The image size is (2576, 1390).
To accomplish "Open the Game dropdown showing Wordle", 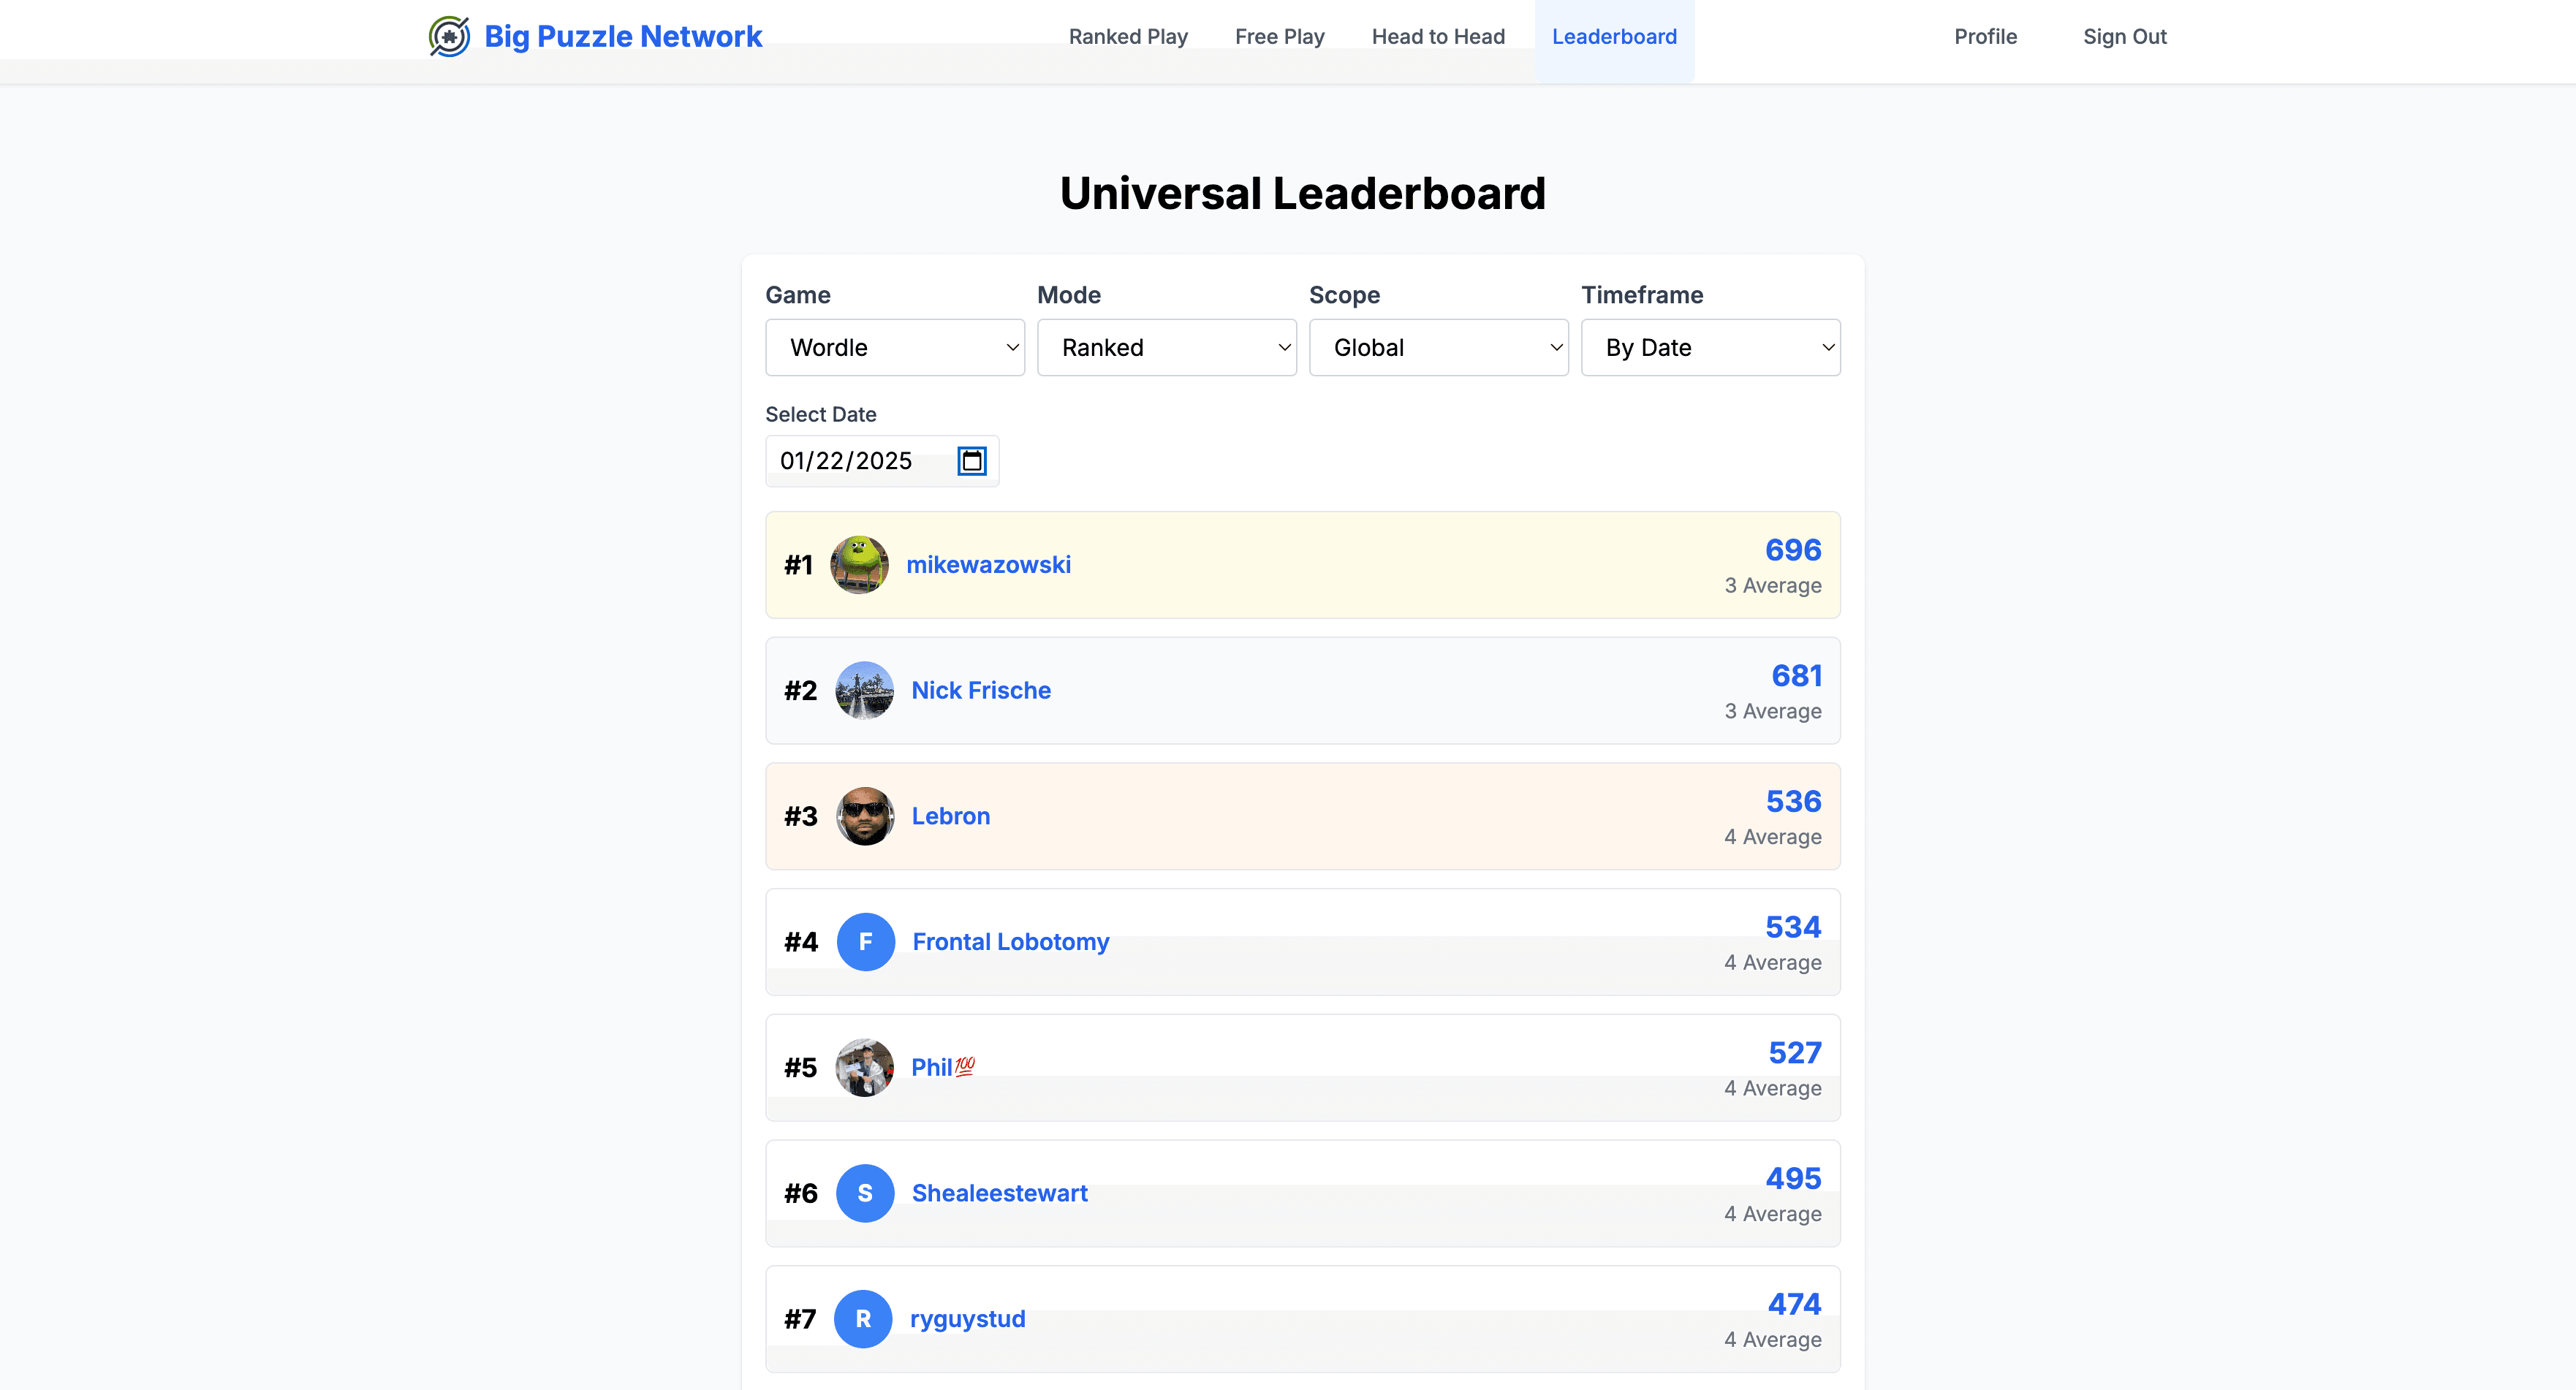I will pyautogui.click(x=895, y=347).
